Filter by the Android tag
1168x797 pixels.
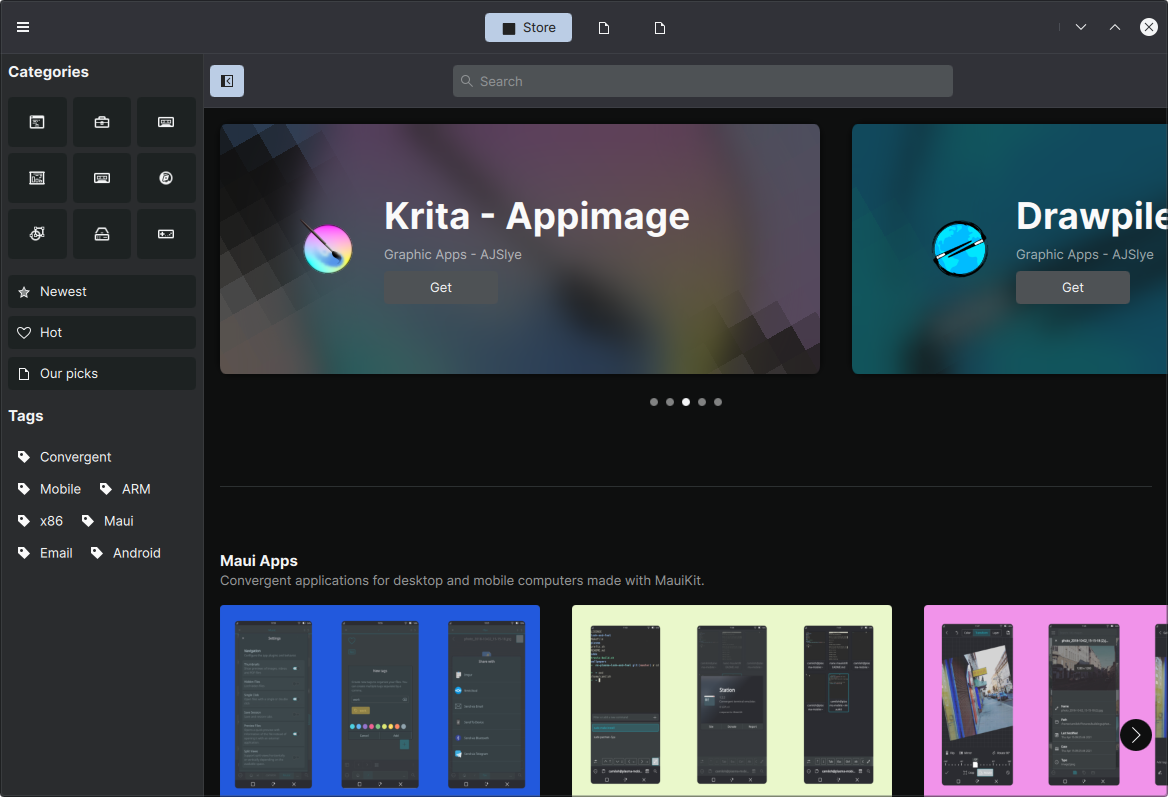pyautogui.click(x=125, y=553)
